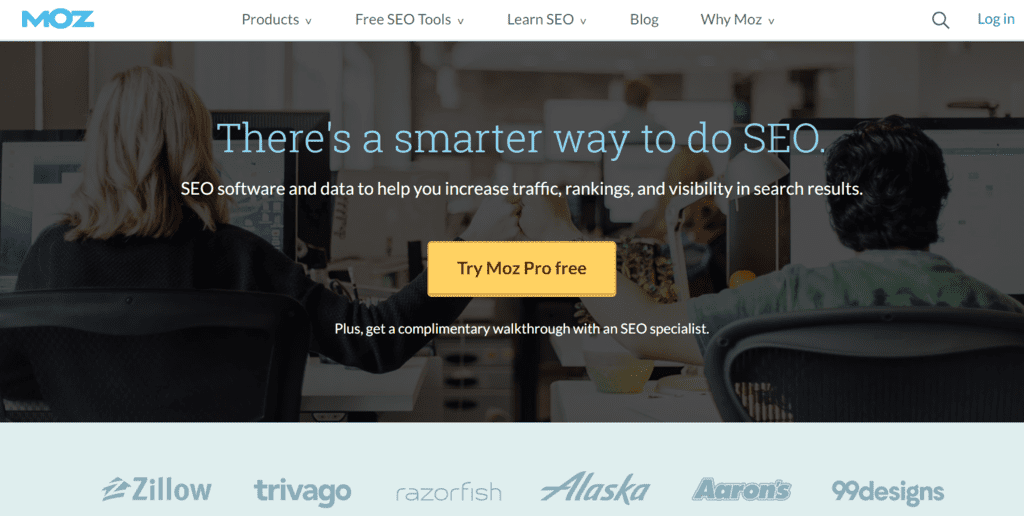The width and height of the screenshot is (1024, 516).
Task: Select the Zillow customer logo
Action: click(x=157, y=489)
